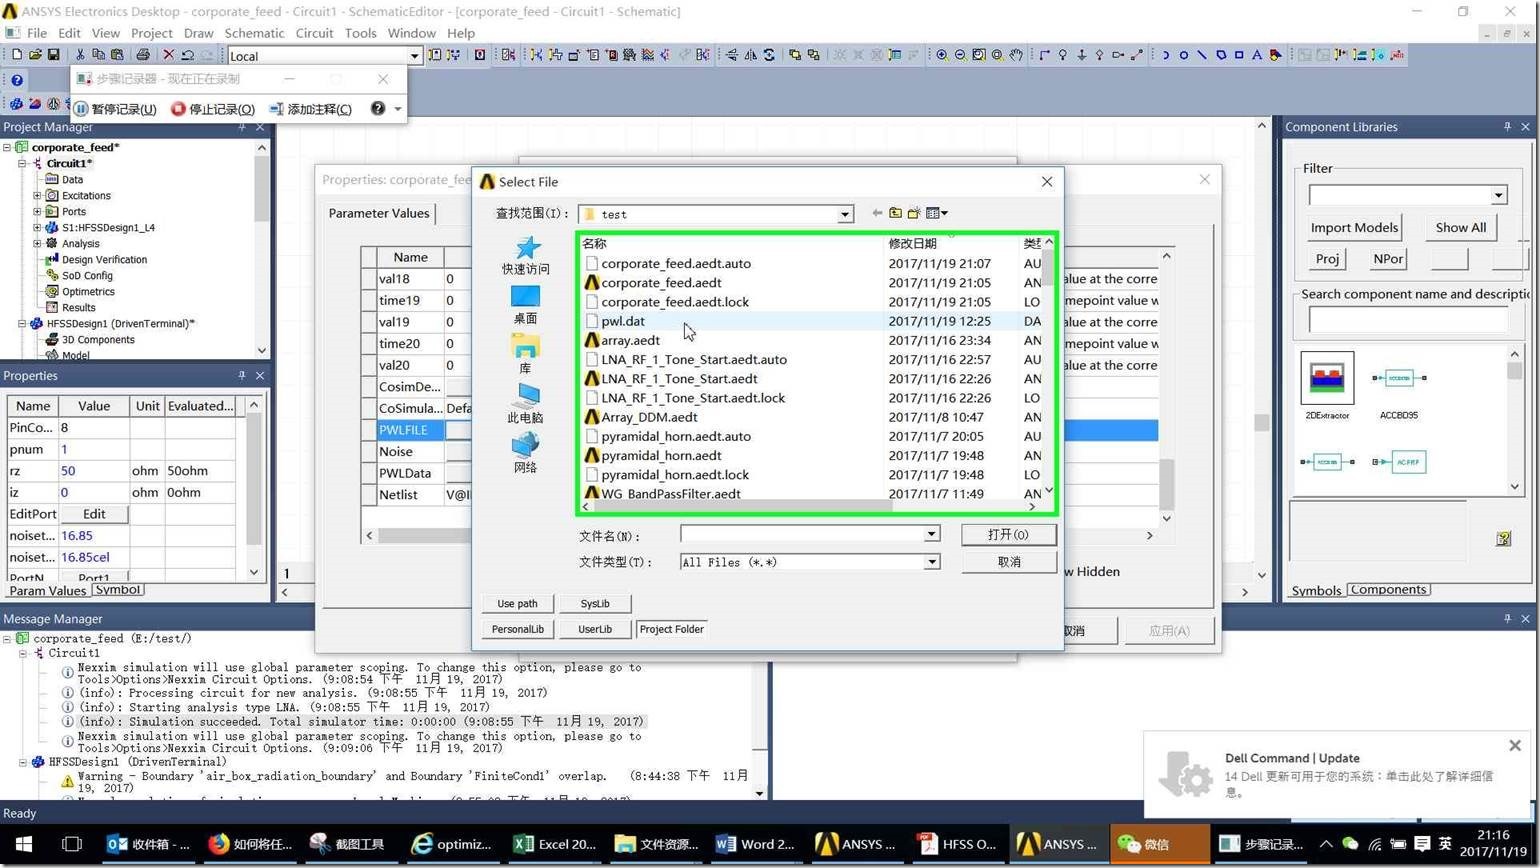This screenshot has width=1540, height=868.
Task: Select the Draw Rectangle tool icon
Action: (x=1239, y=55)
